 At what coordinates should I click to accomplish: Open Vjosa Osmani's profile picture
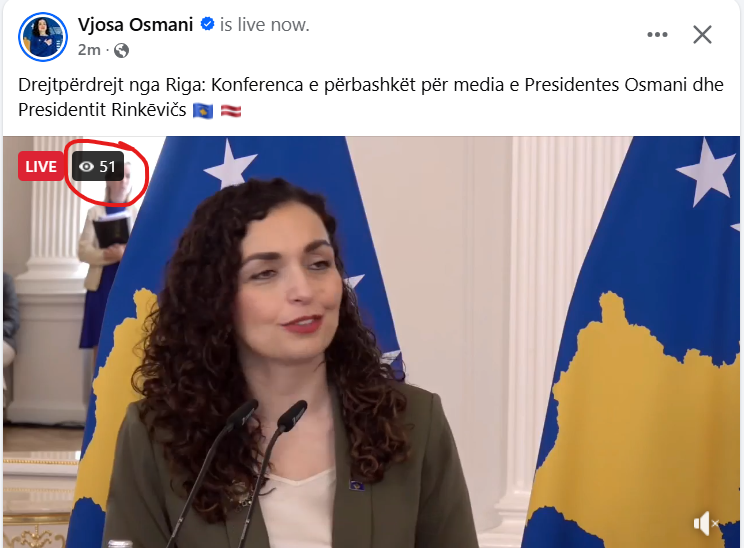[43, 37]
